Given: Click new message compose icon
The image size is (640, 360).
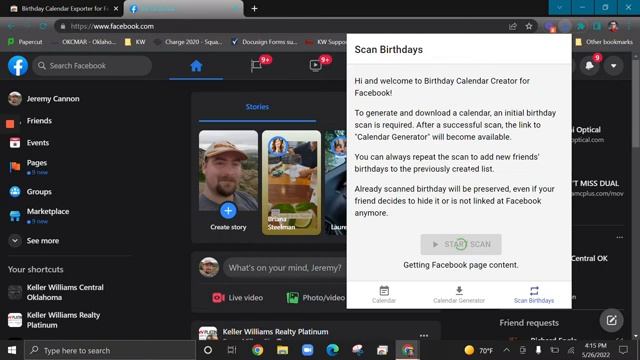Looking at the screenshot, I should pyautogui.click(x=611, y=320).
